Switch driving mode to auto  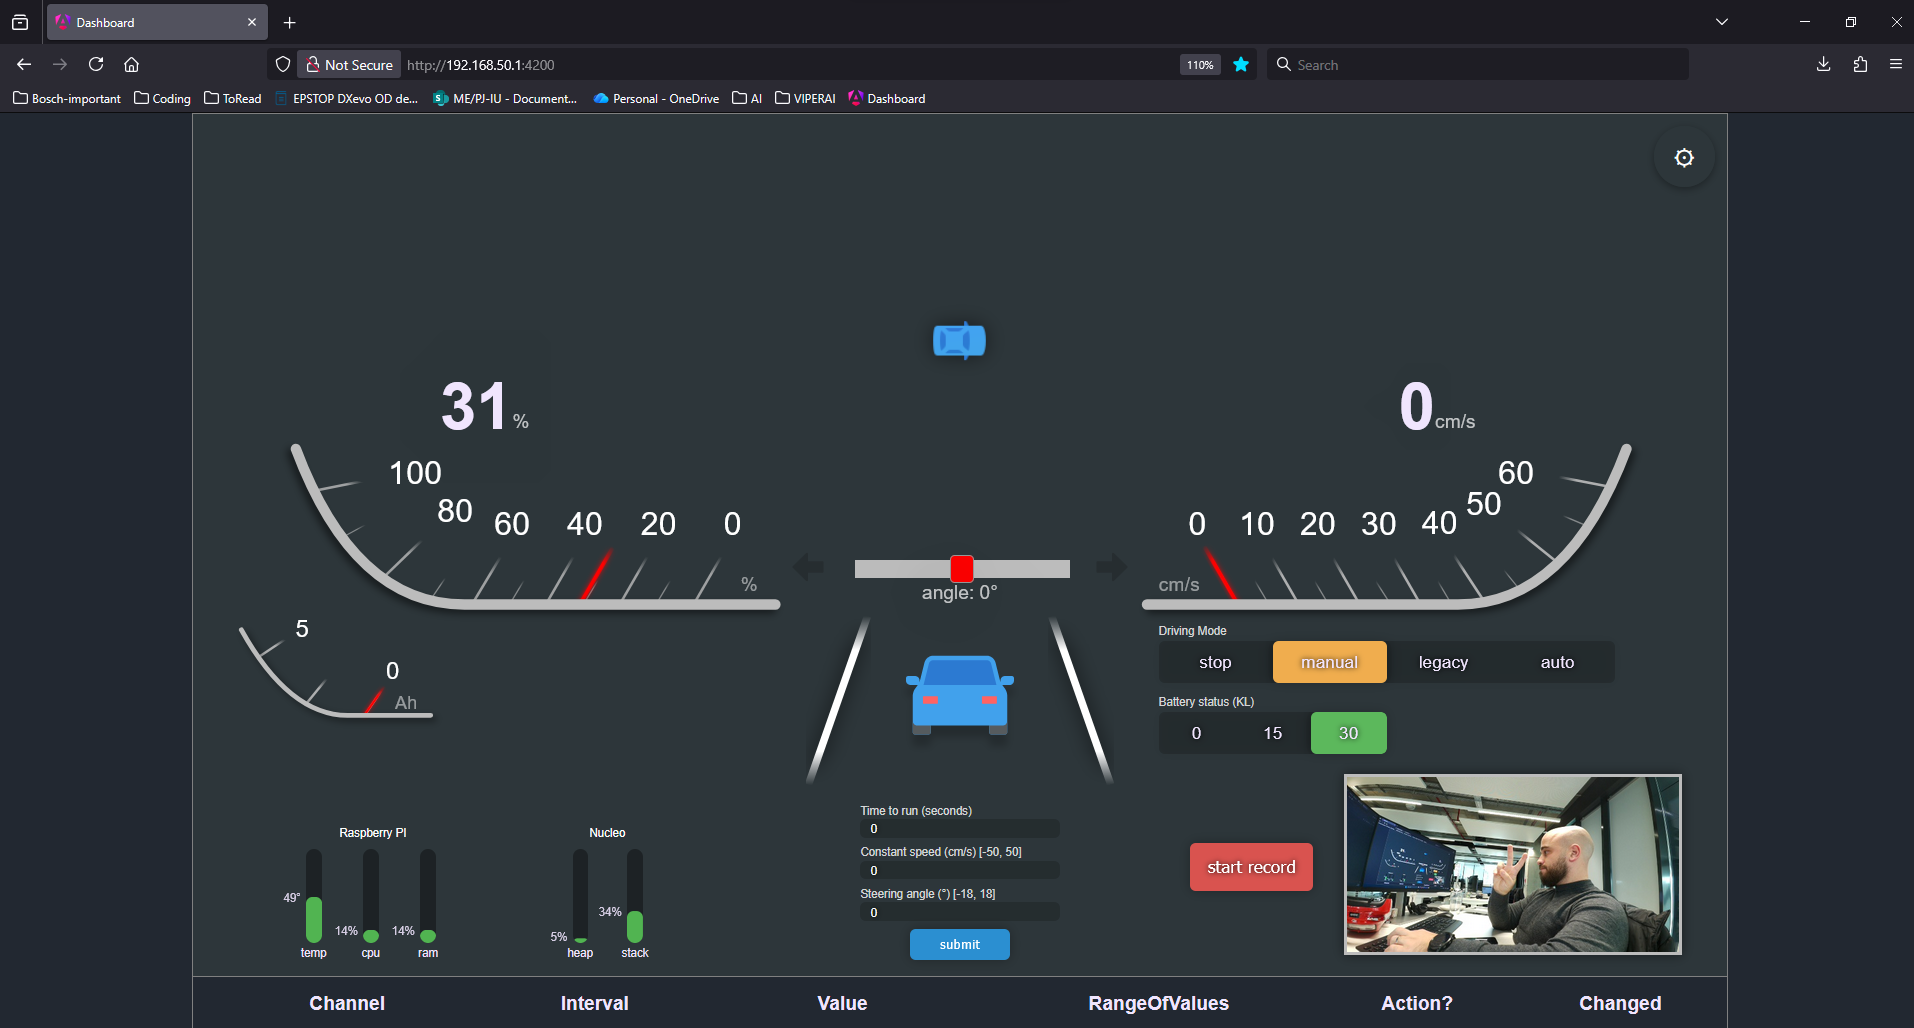click(x=1557, y=662)
